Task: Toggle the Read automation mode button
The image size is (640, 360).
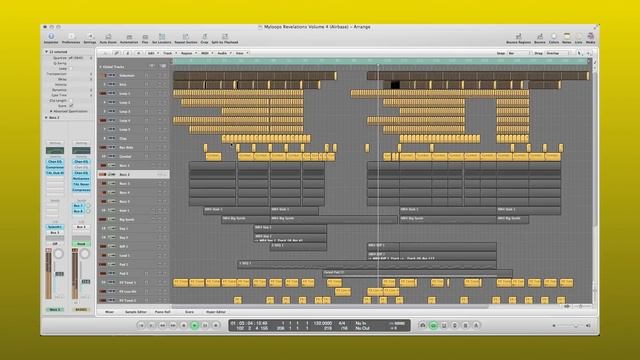Action: coord(81,244)
